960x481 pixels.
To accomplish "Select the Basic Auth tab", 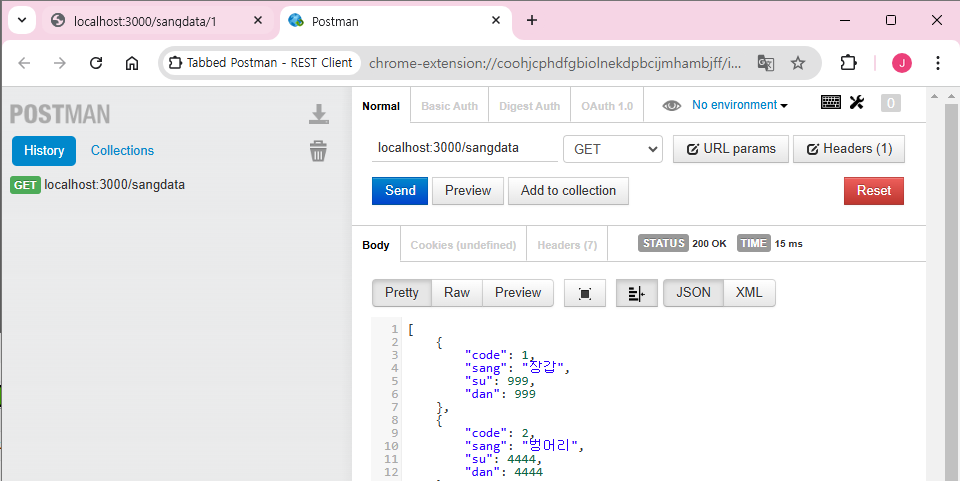I will 449,106.
